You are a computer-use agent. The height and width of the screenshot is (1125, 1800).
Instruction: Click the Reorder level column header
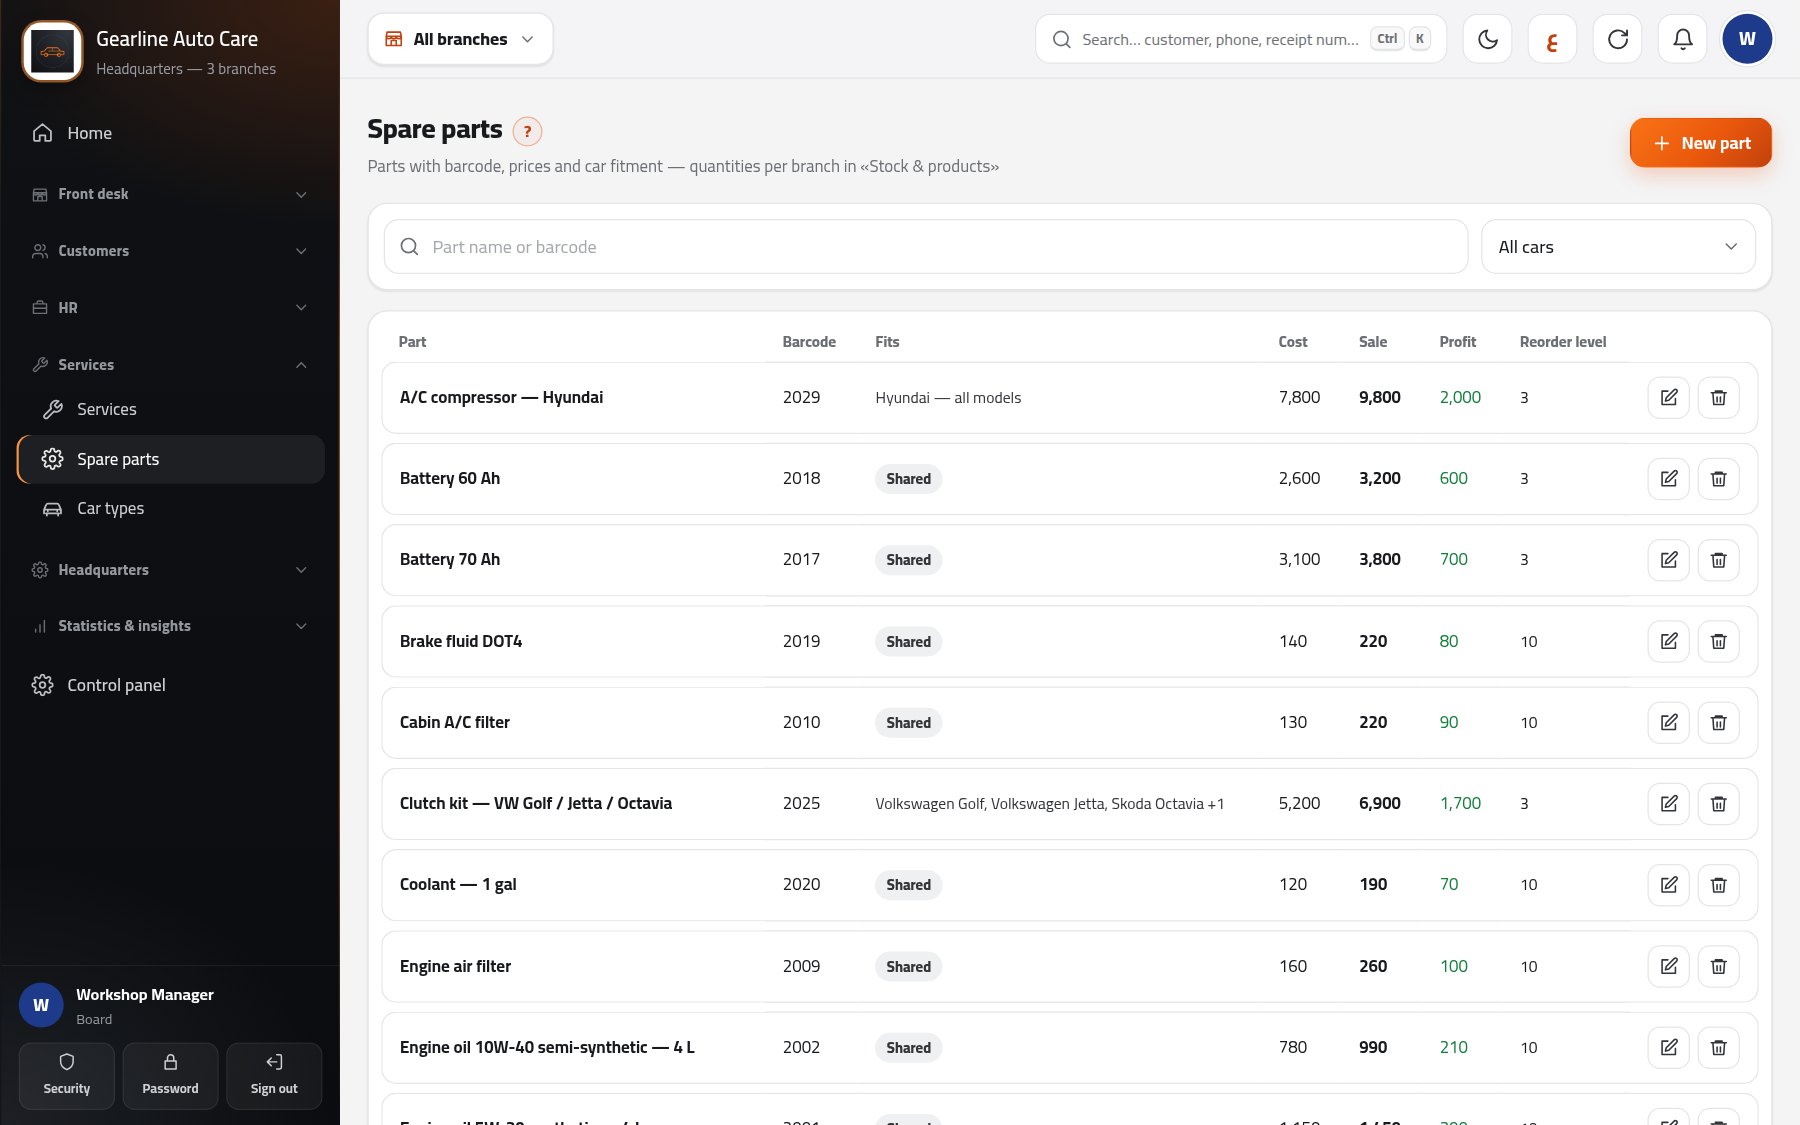(1562, 342)
